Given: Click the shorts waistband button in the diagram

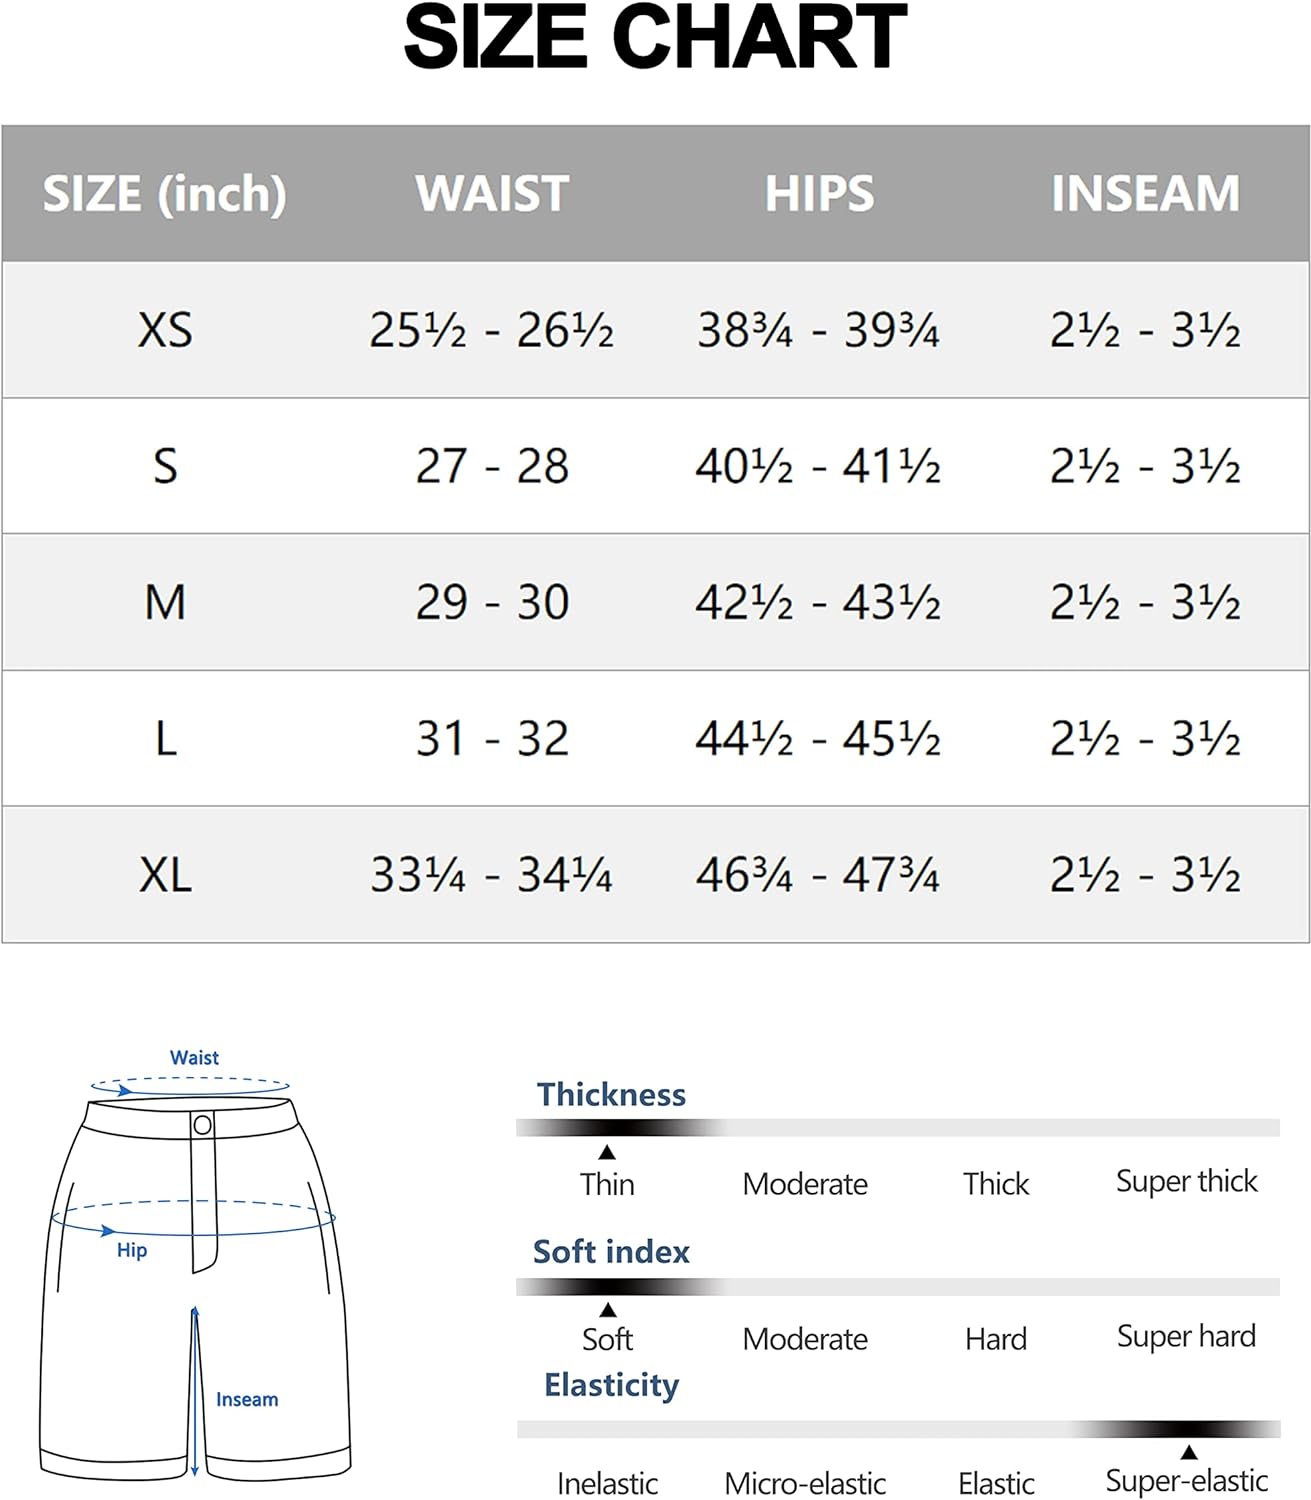Looking at the screenshot, I should tap(202, 1125).
